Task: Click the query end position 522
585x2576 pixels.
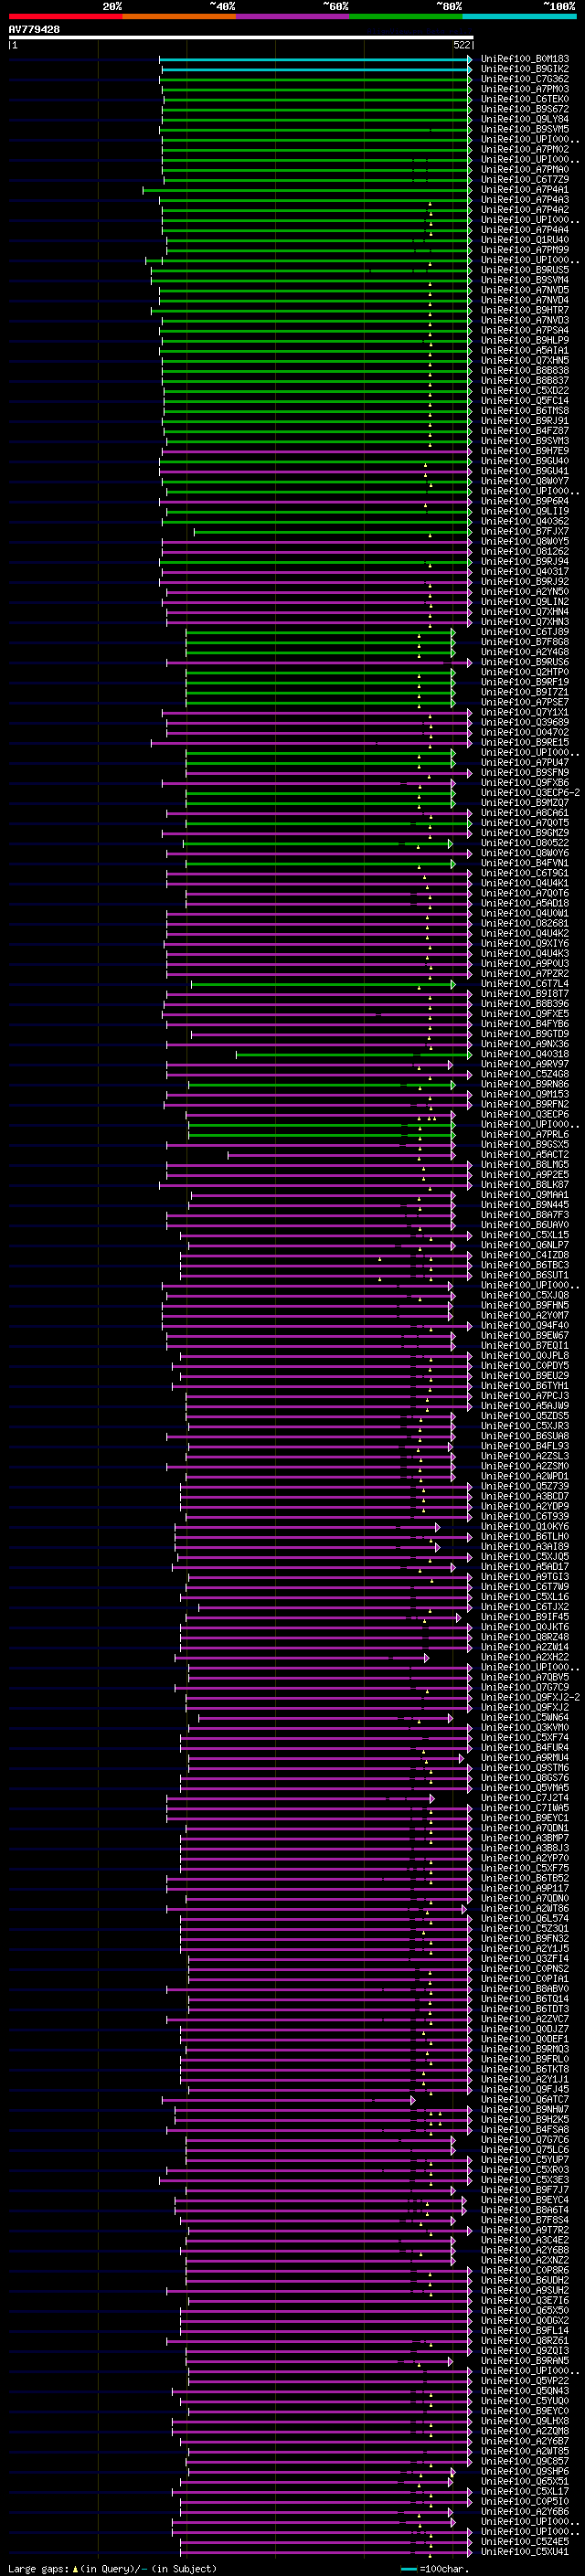Action: click(x=461, y=45)
